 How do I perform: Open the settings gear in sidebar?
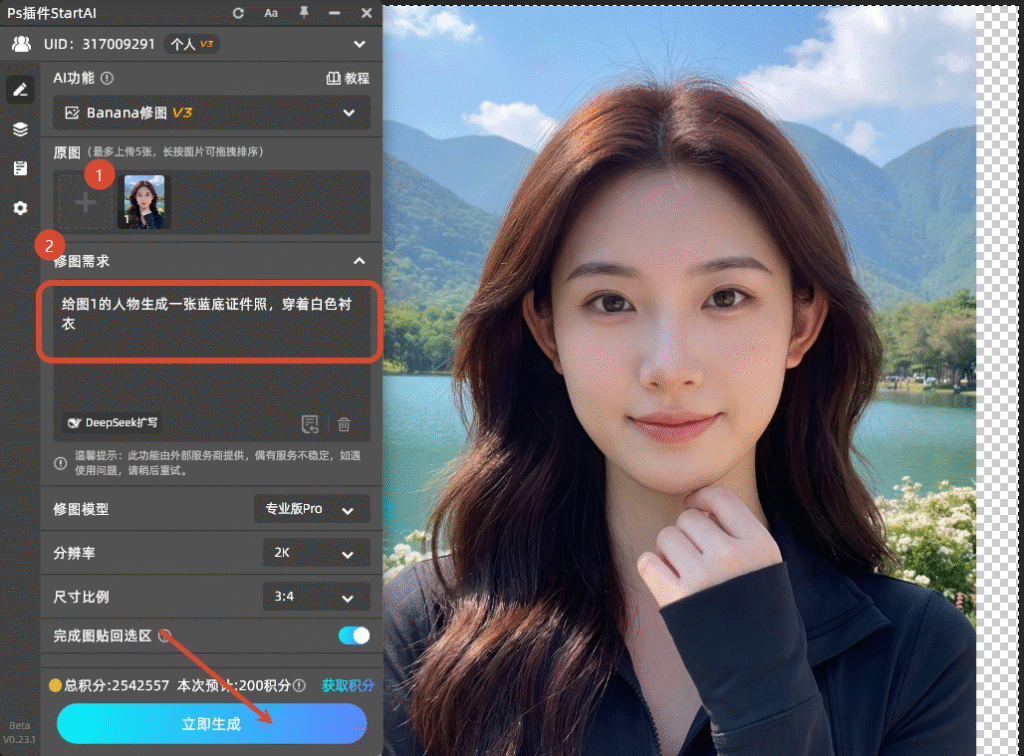click(20, 208)
